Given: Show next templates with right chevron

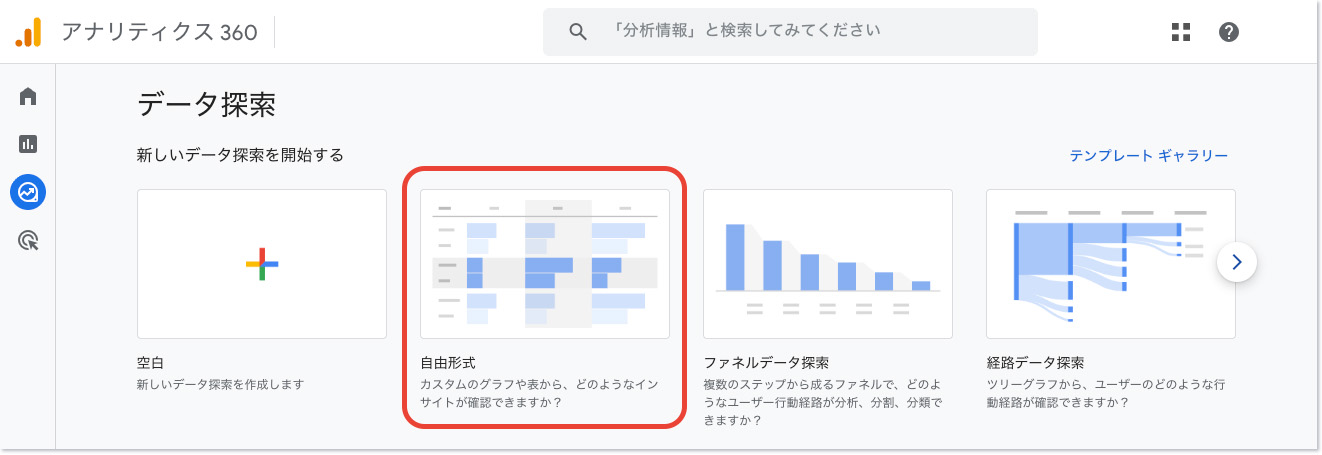Looking at the screenshot, I should (x=1237, y=263).
